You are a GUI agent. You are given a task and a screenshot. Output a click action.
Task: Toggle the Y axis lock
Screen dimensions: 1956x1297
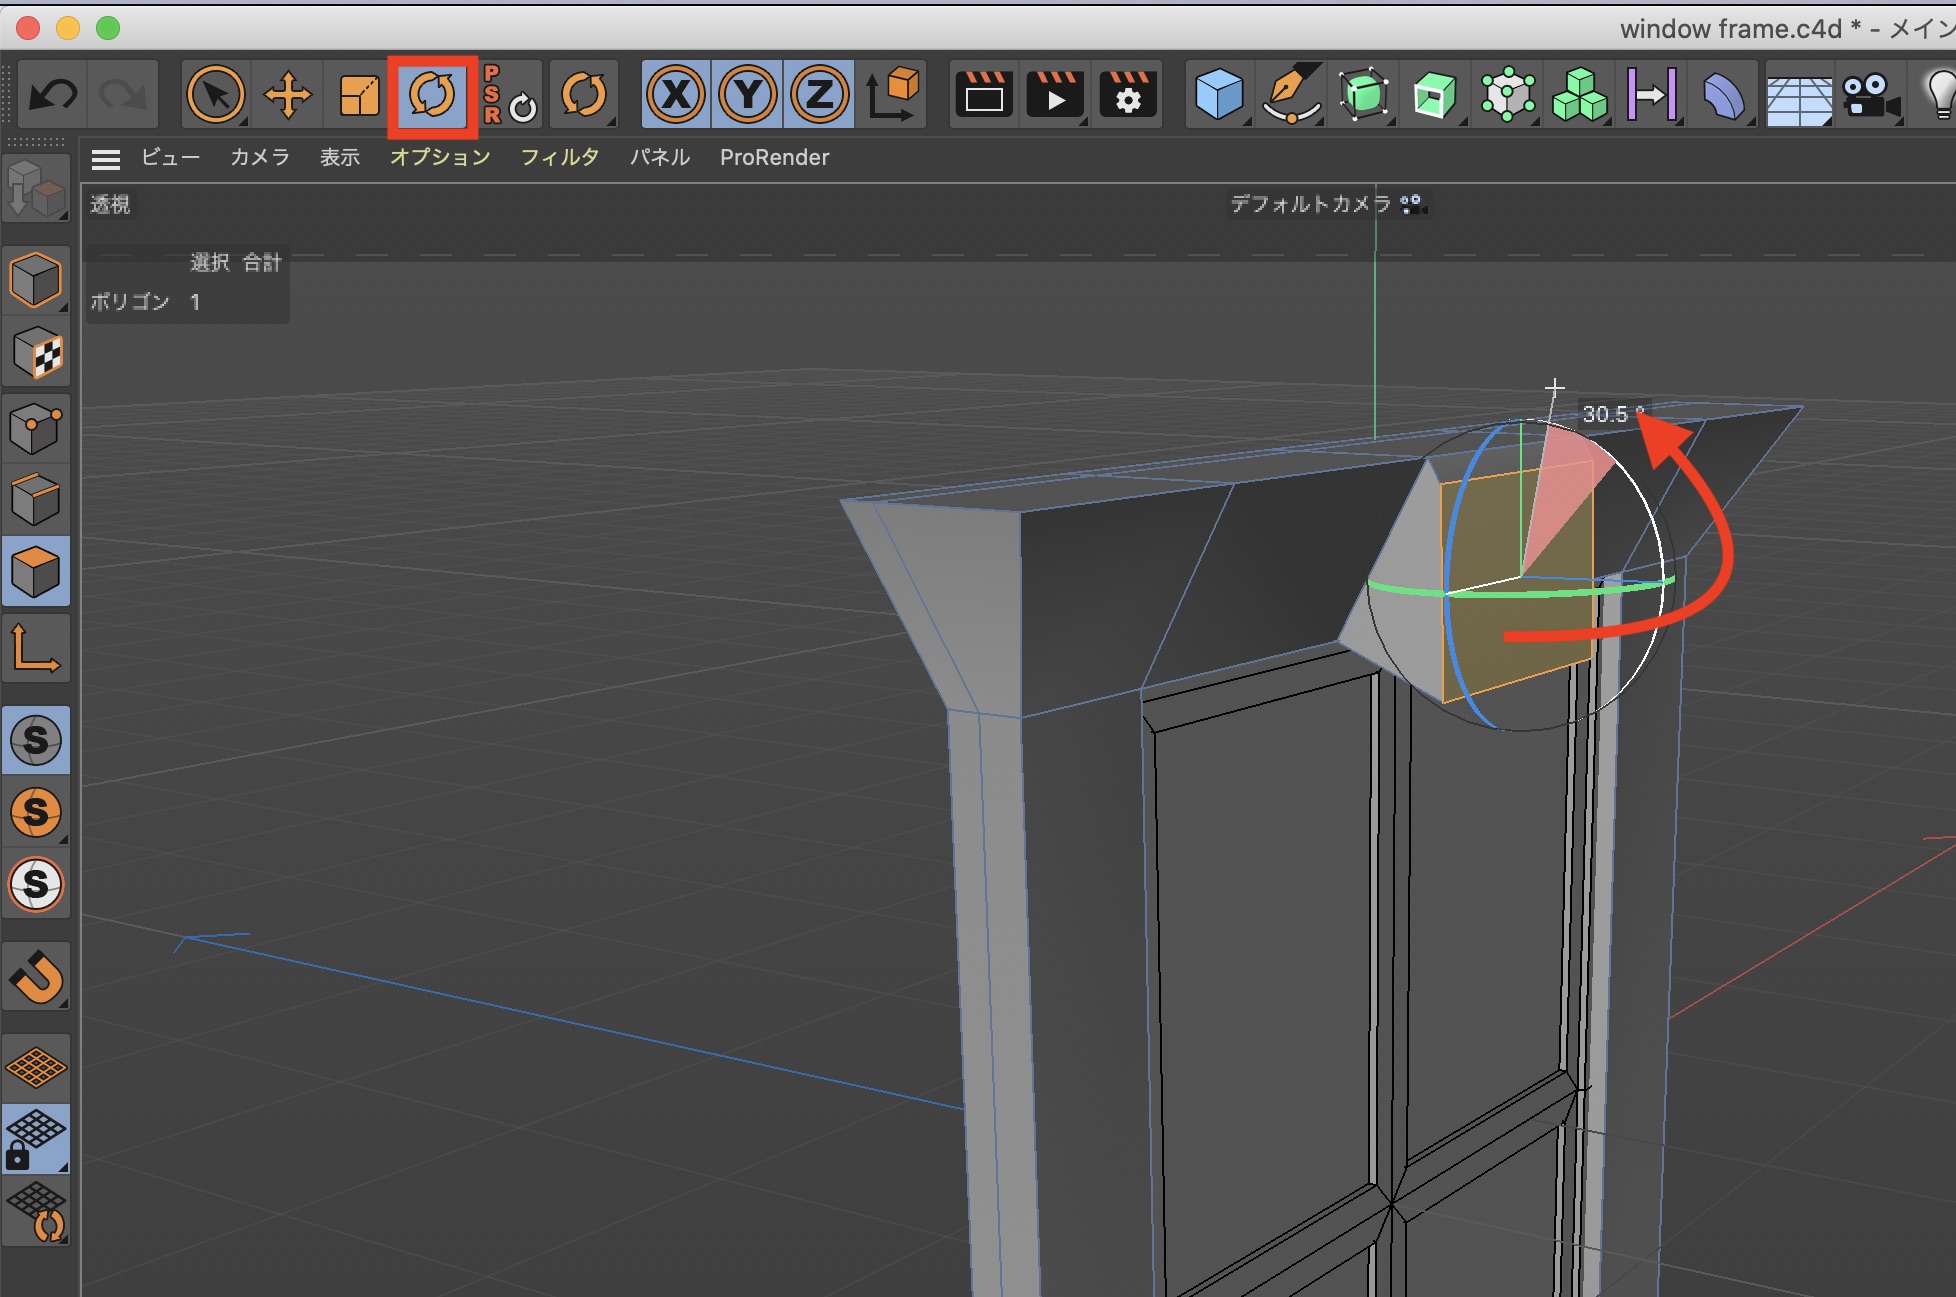[748, 96]
